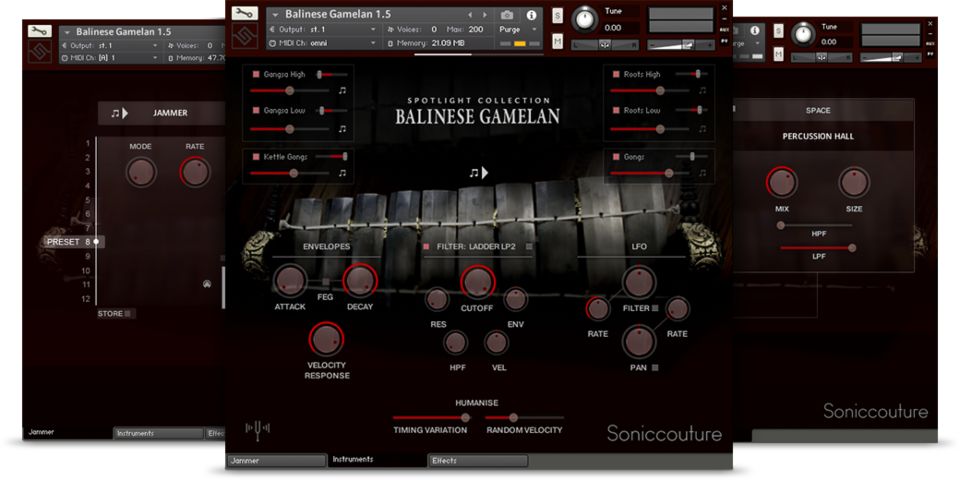Screen dimensions: 960x480
Task: Switch to the center Jammer tab
Action: 276,461
